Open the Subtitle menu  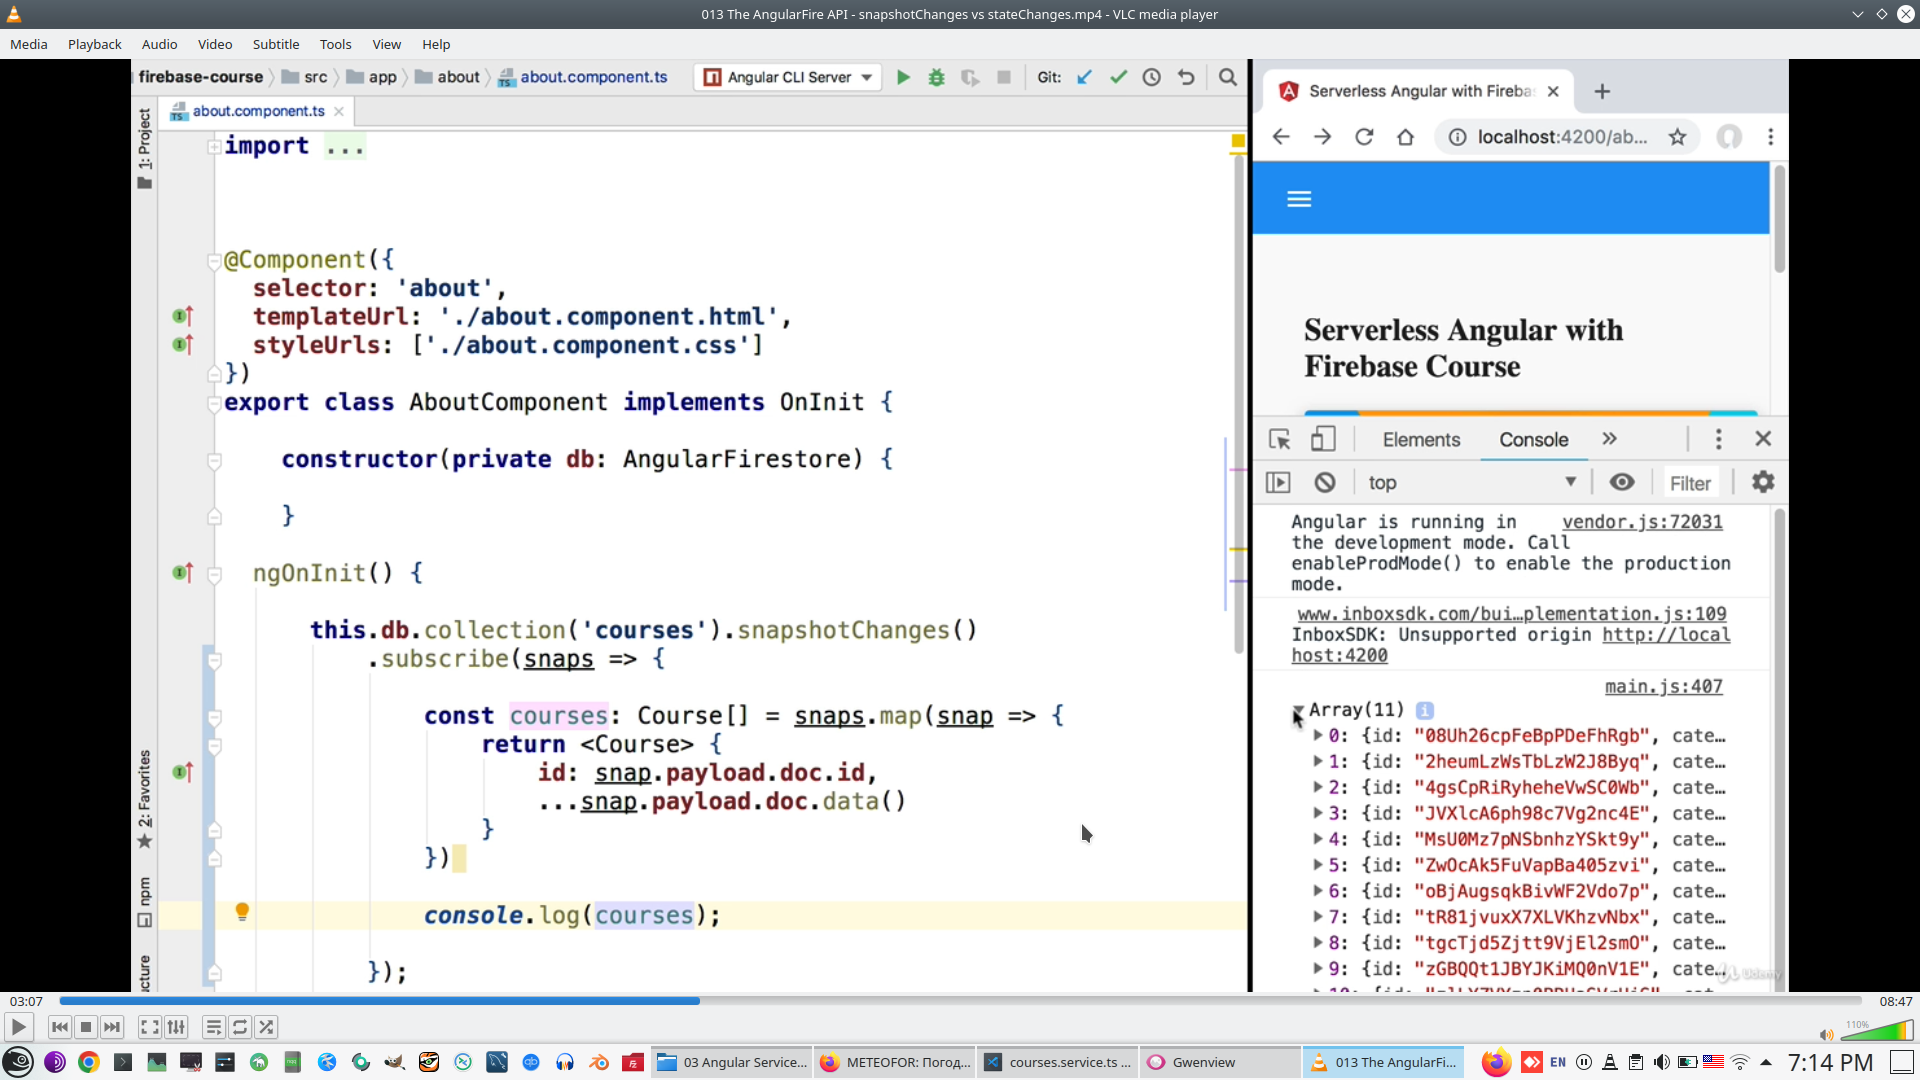(275, 44)
